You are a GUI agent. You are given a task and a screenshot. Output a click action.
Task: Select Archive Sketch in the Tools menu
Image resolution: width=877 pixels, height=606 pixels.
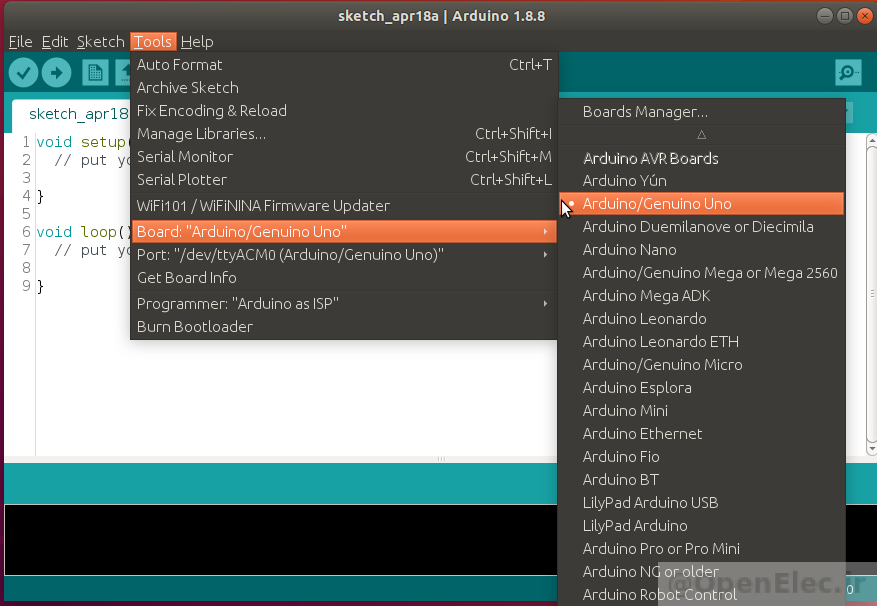pos(344,88)
